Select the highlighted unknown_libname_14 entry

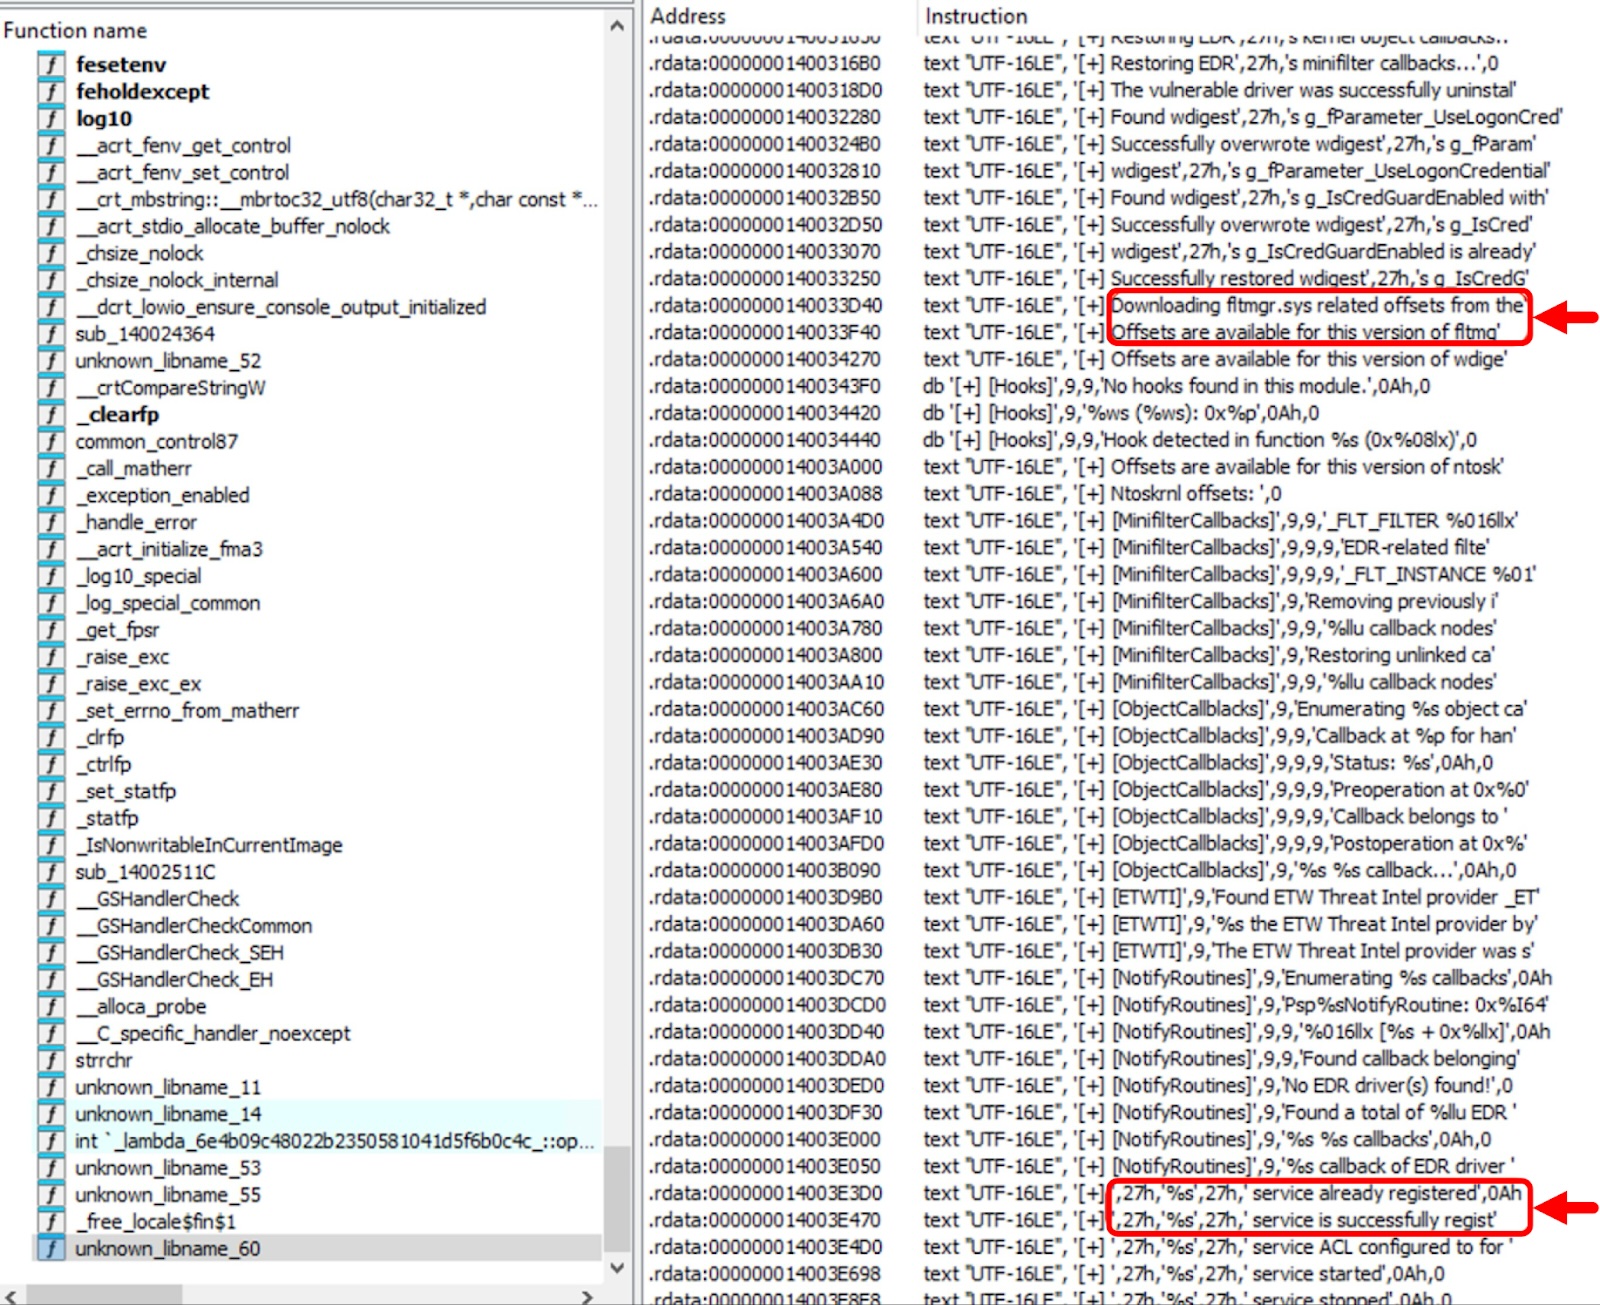pos(160,1113)
